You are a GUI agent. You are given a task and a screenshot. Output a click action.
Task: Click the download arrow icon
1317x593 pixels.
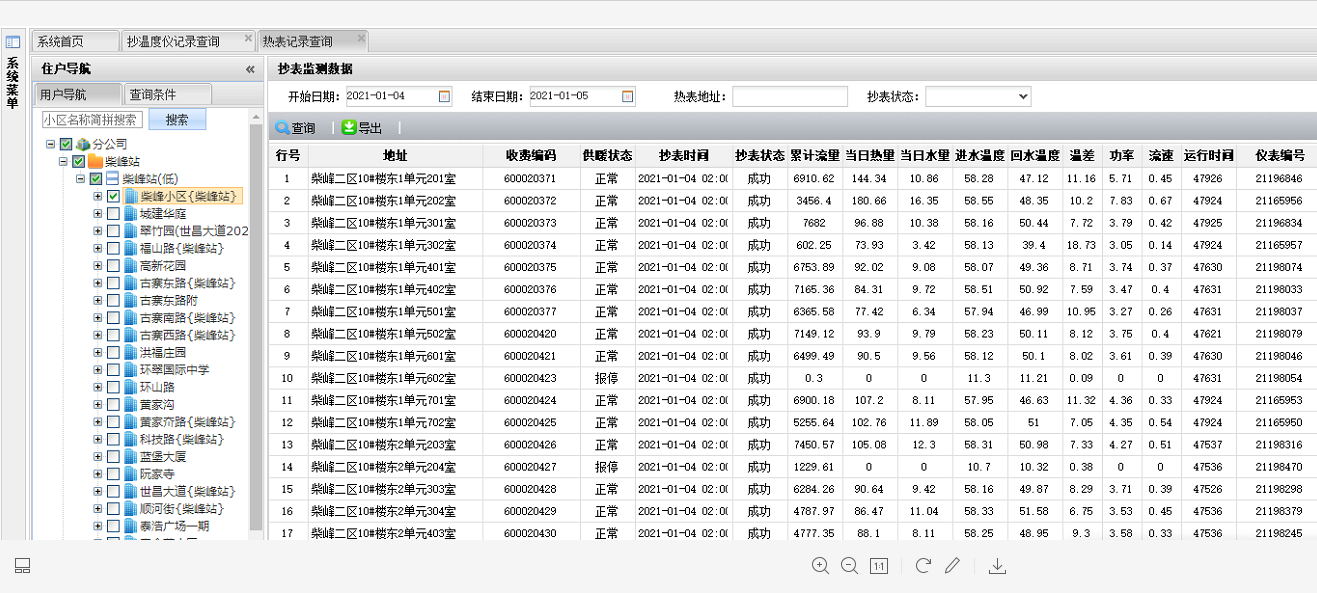997,565
